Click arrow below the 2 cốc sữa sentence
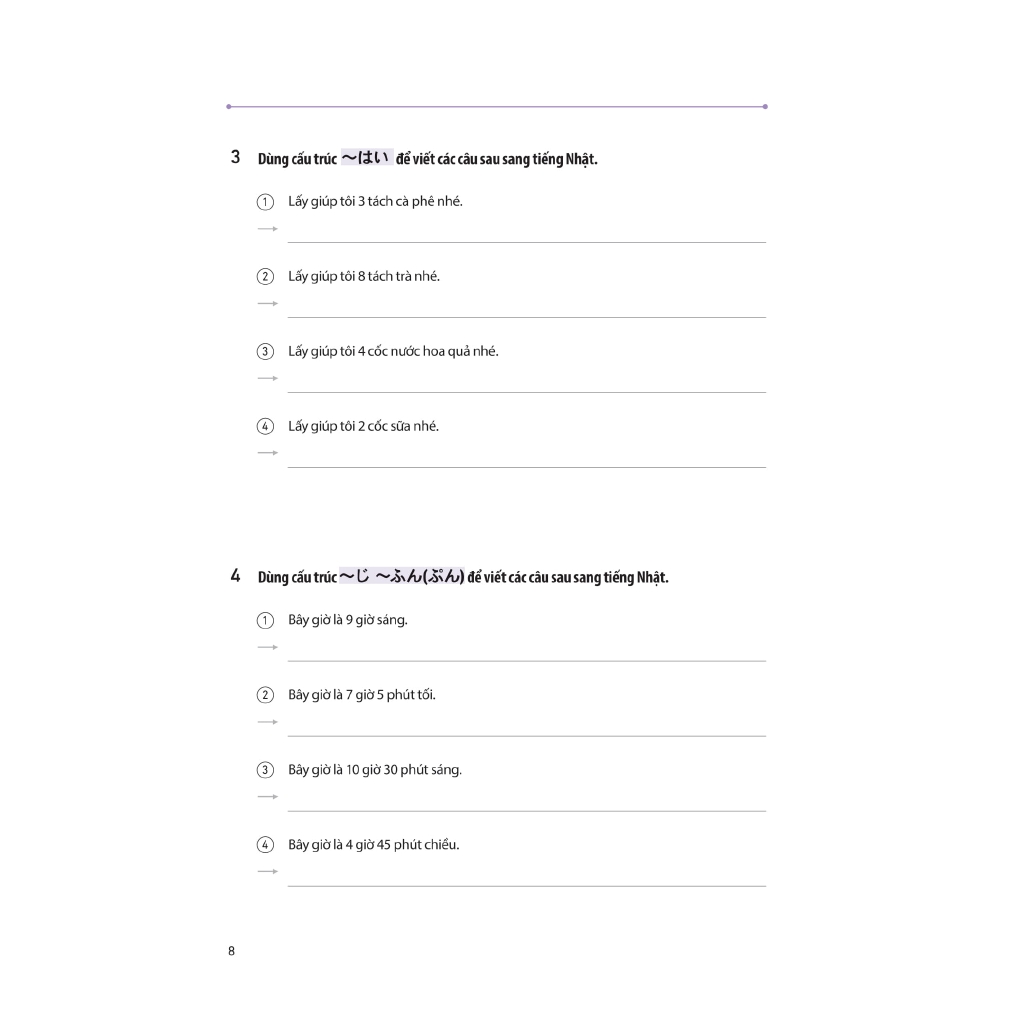Image resolution: width=1024 pixels, height=1024 pixels. coord(267,453)
